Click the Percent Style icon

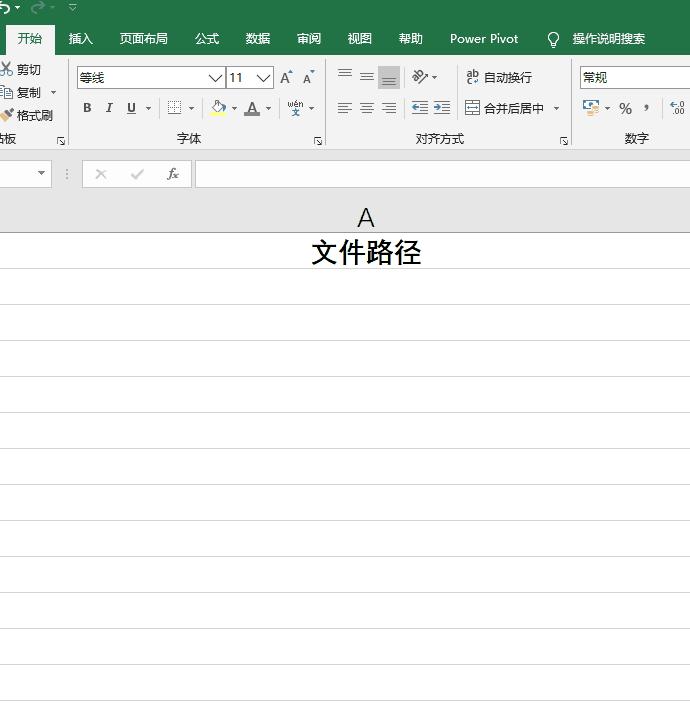tap(625, 109)
